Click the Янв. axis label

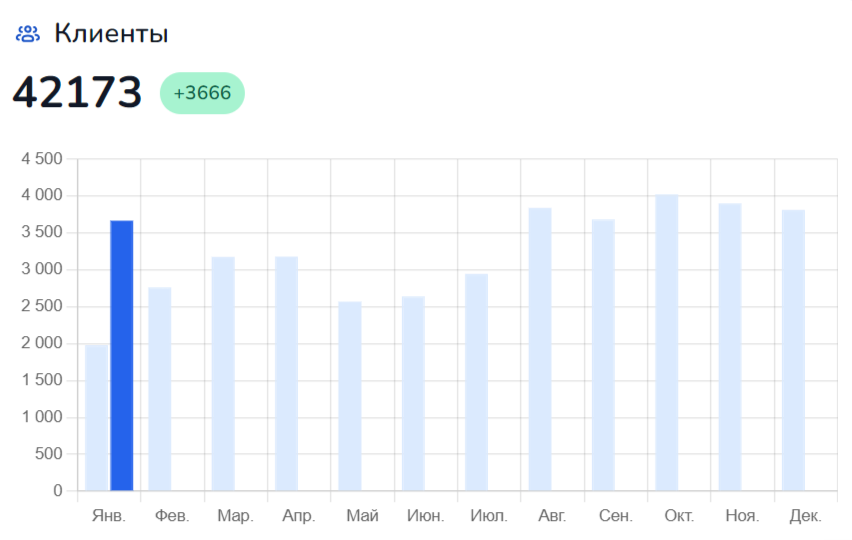[108, 517]
